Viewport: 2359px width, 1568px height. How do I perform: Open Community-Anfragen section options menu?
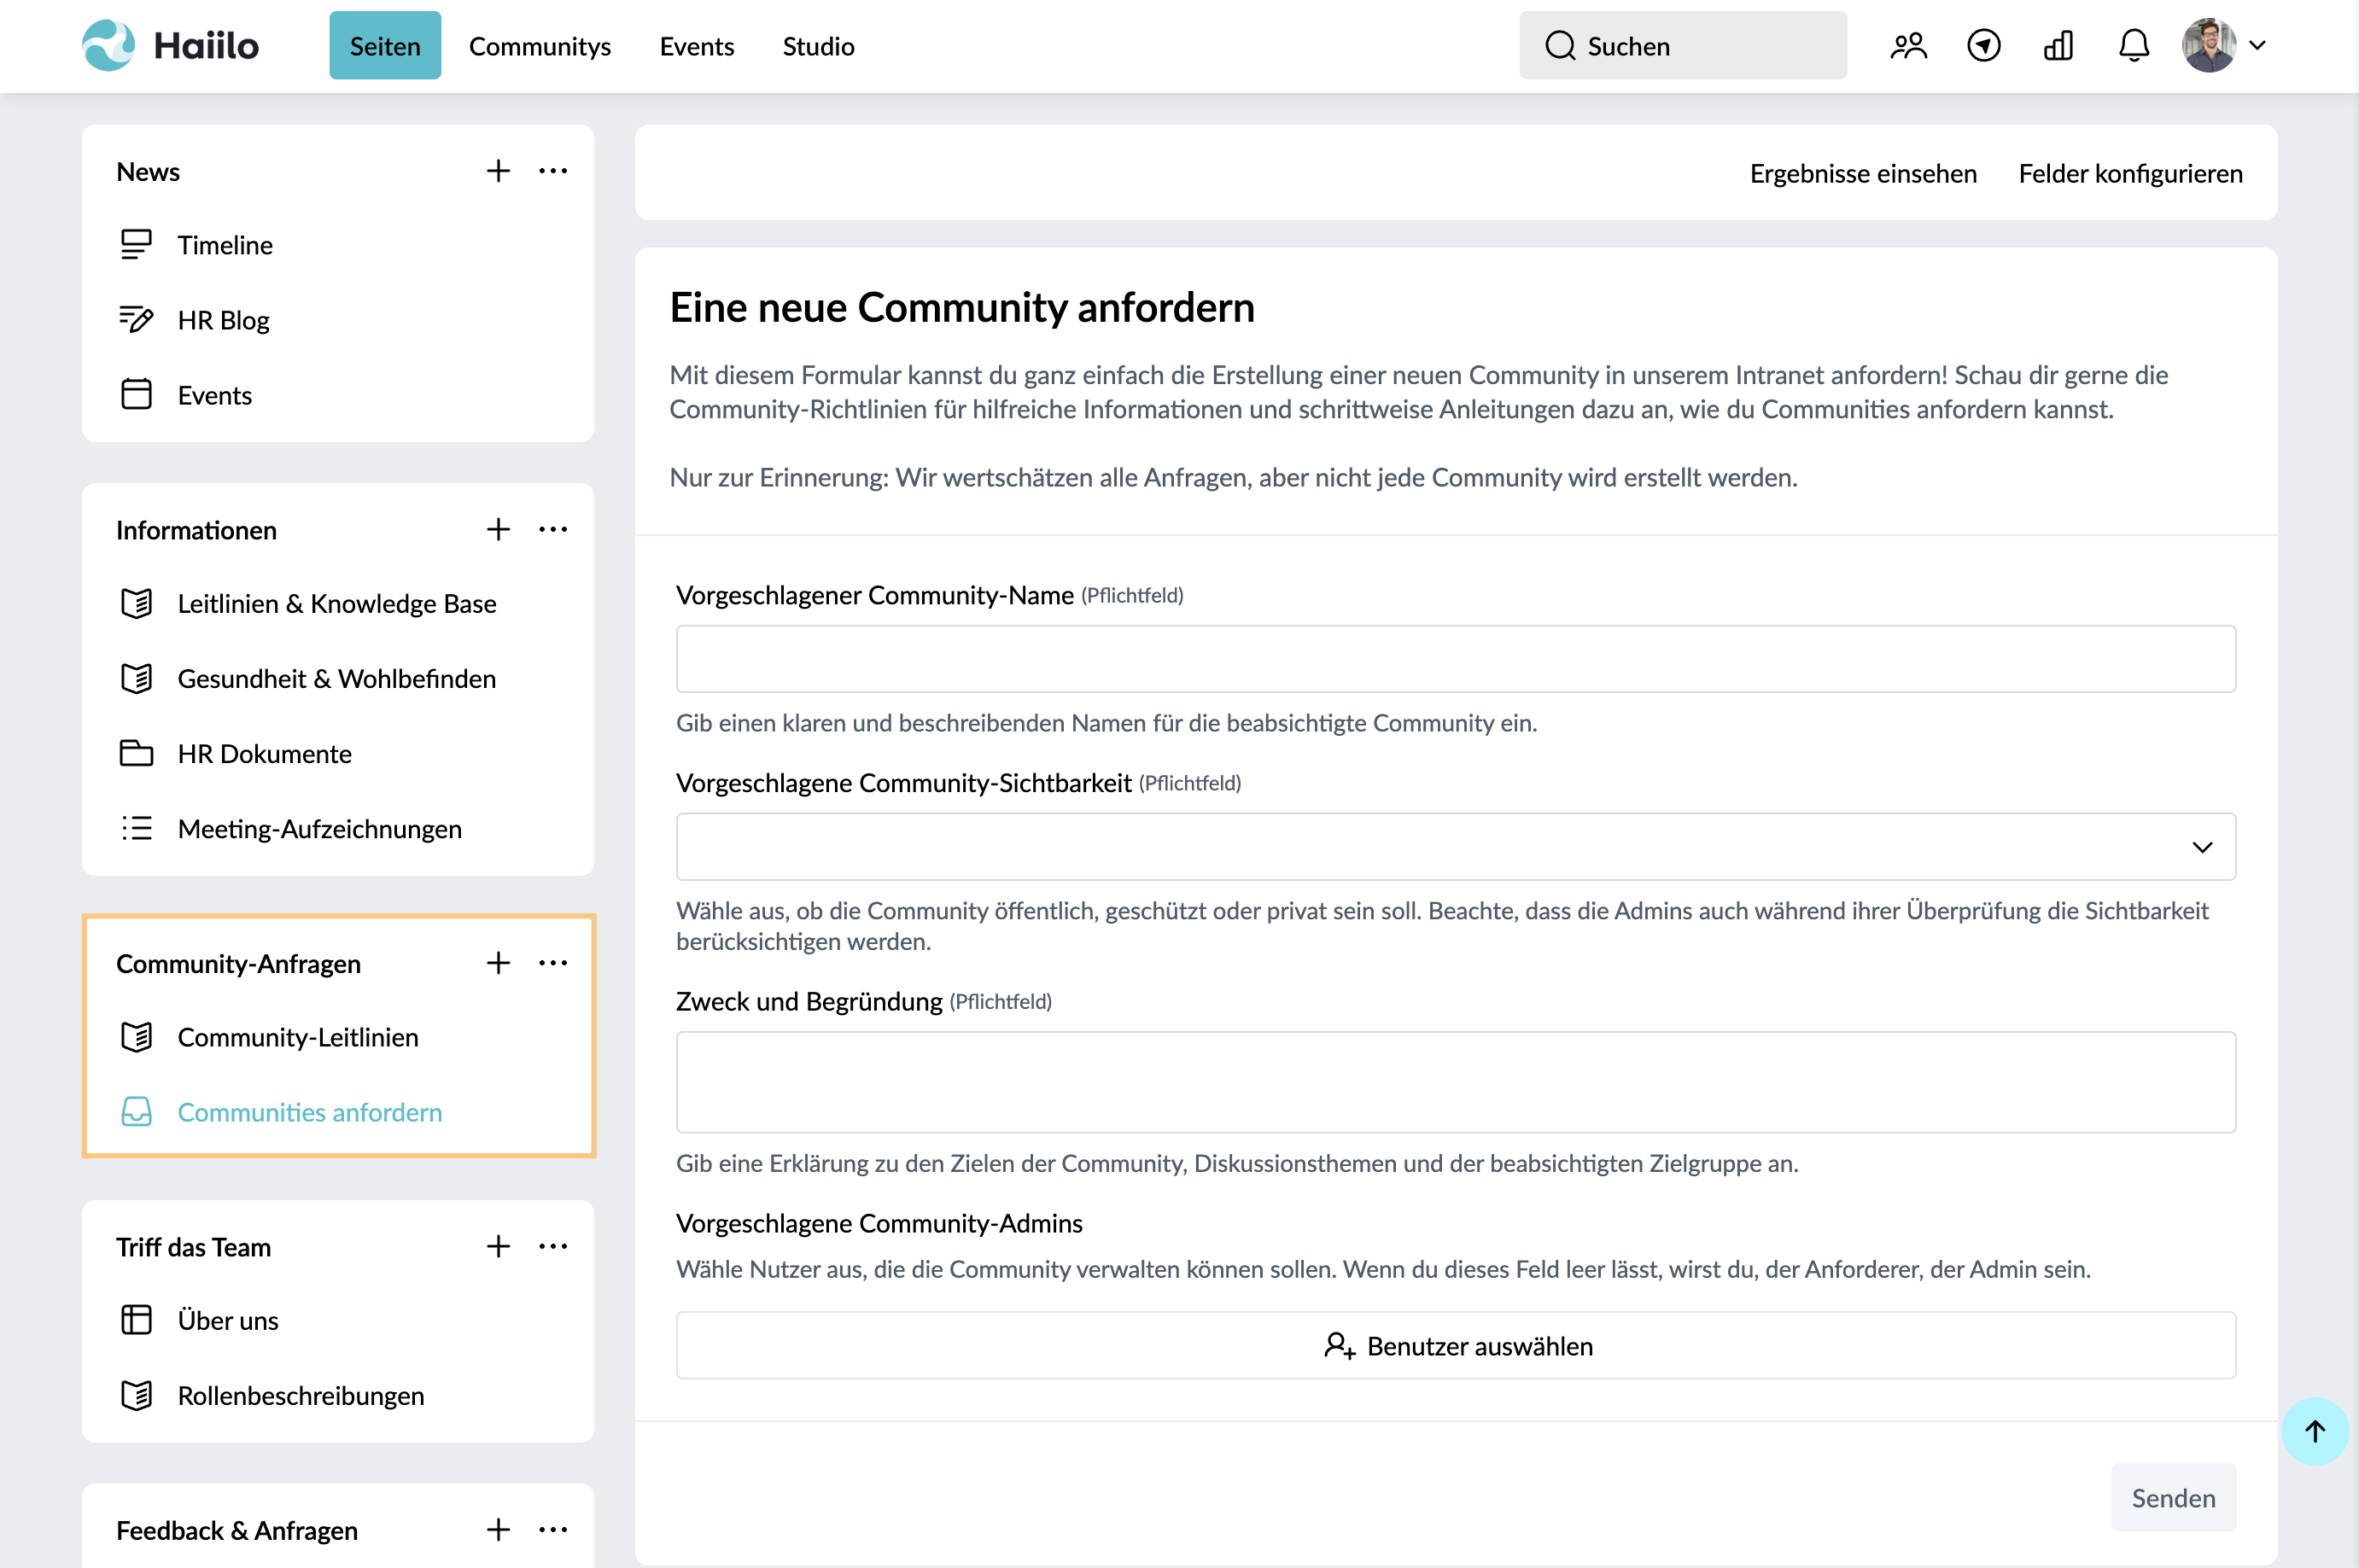coord(553,963)
